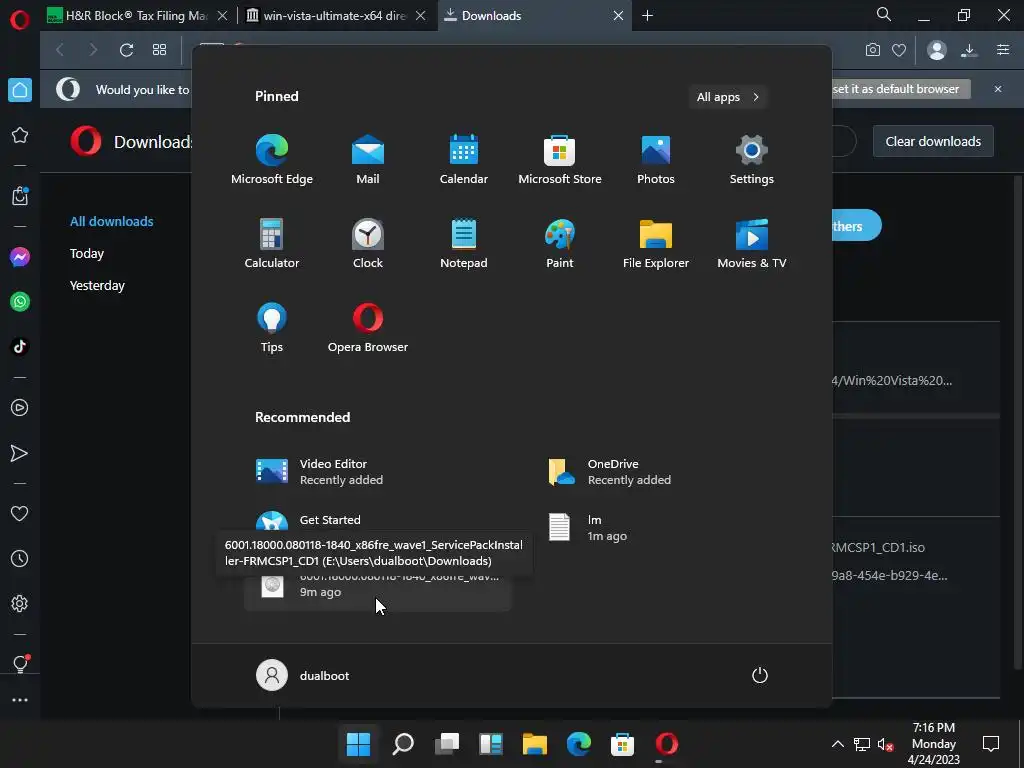Viewport: 1024px width, 768px height.
Task: Open Opera sidebar settings gear
Action: (20, 603)
